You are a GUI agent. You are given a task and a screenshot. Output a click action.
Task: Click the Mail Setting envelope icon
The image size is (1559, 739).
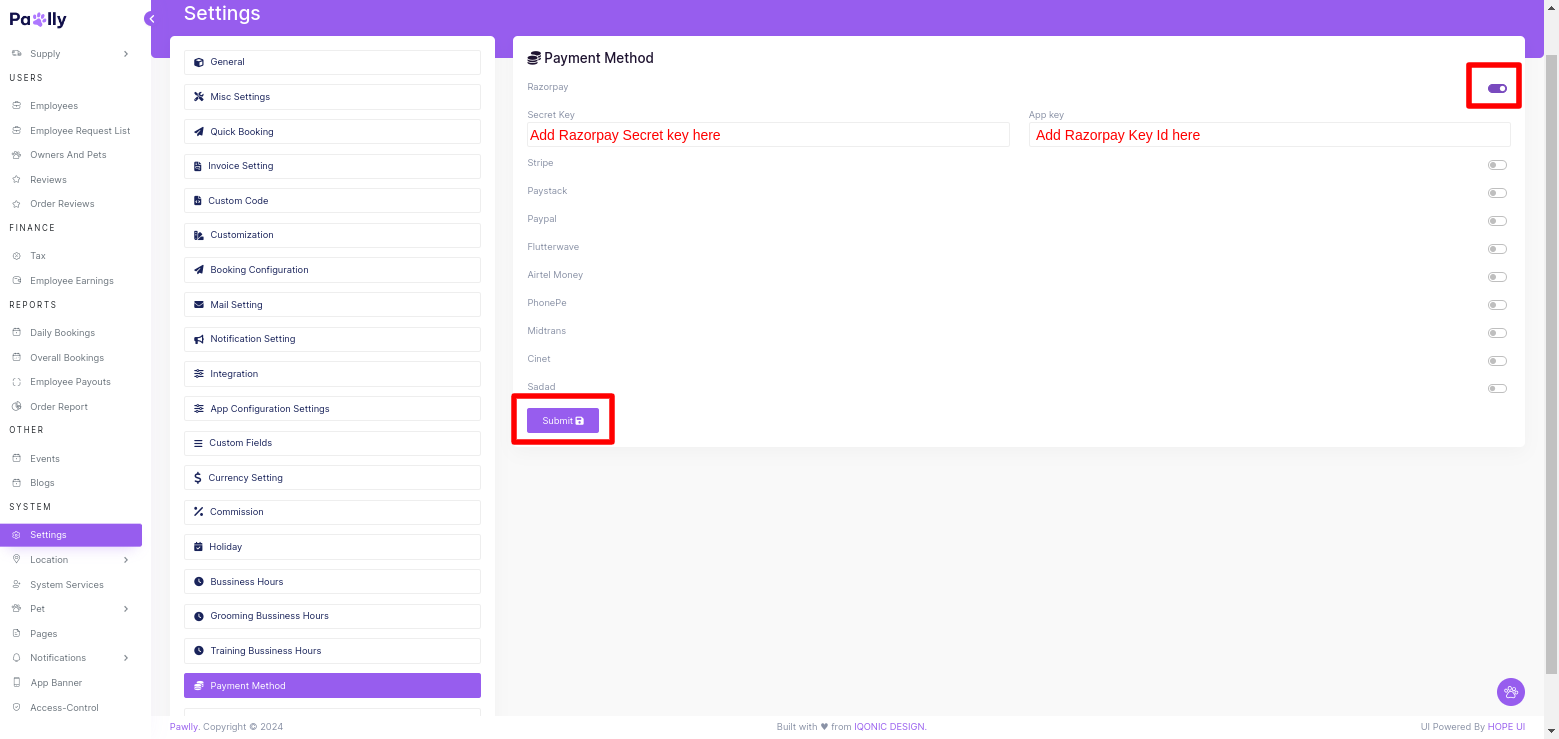[x=199, y=305]
